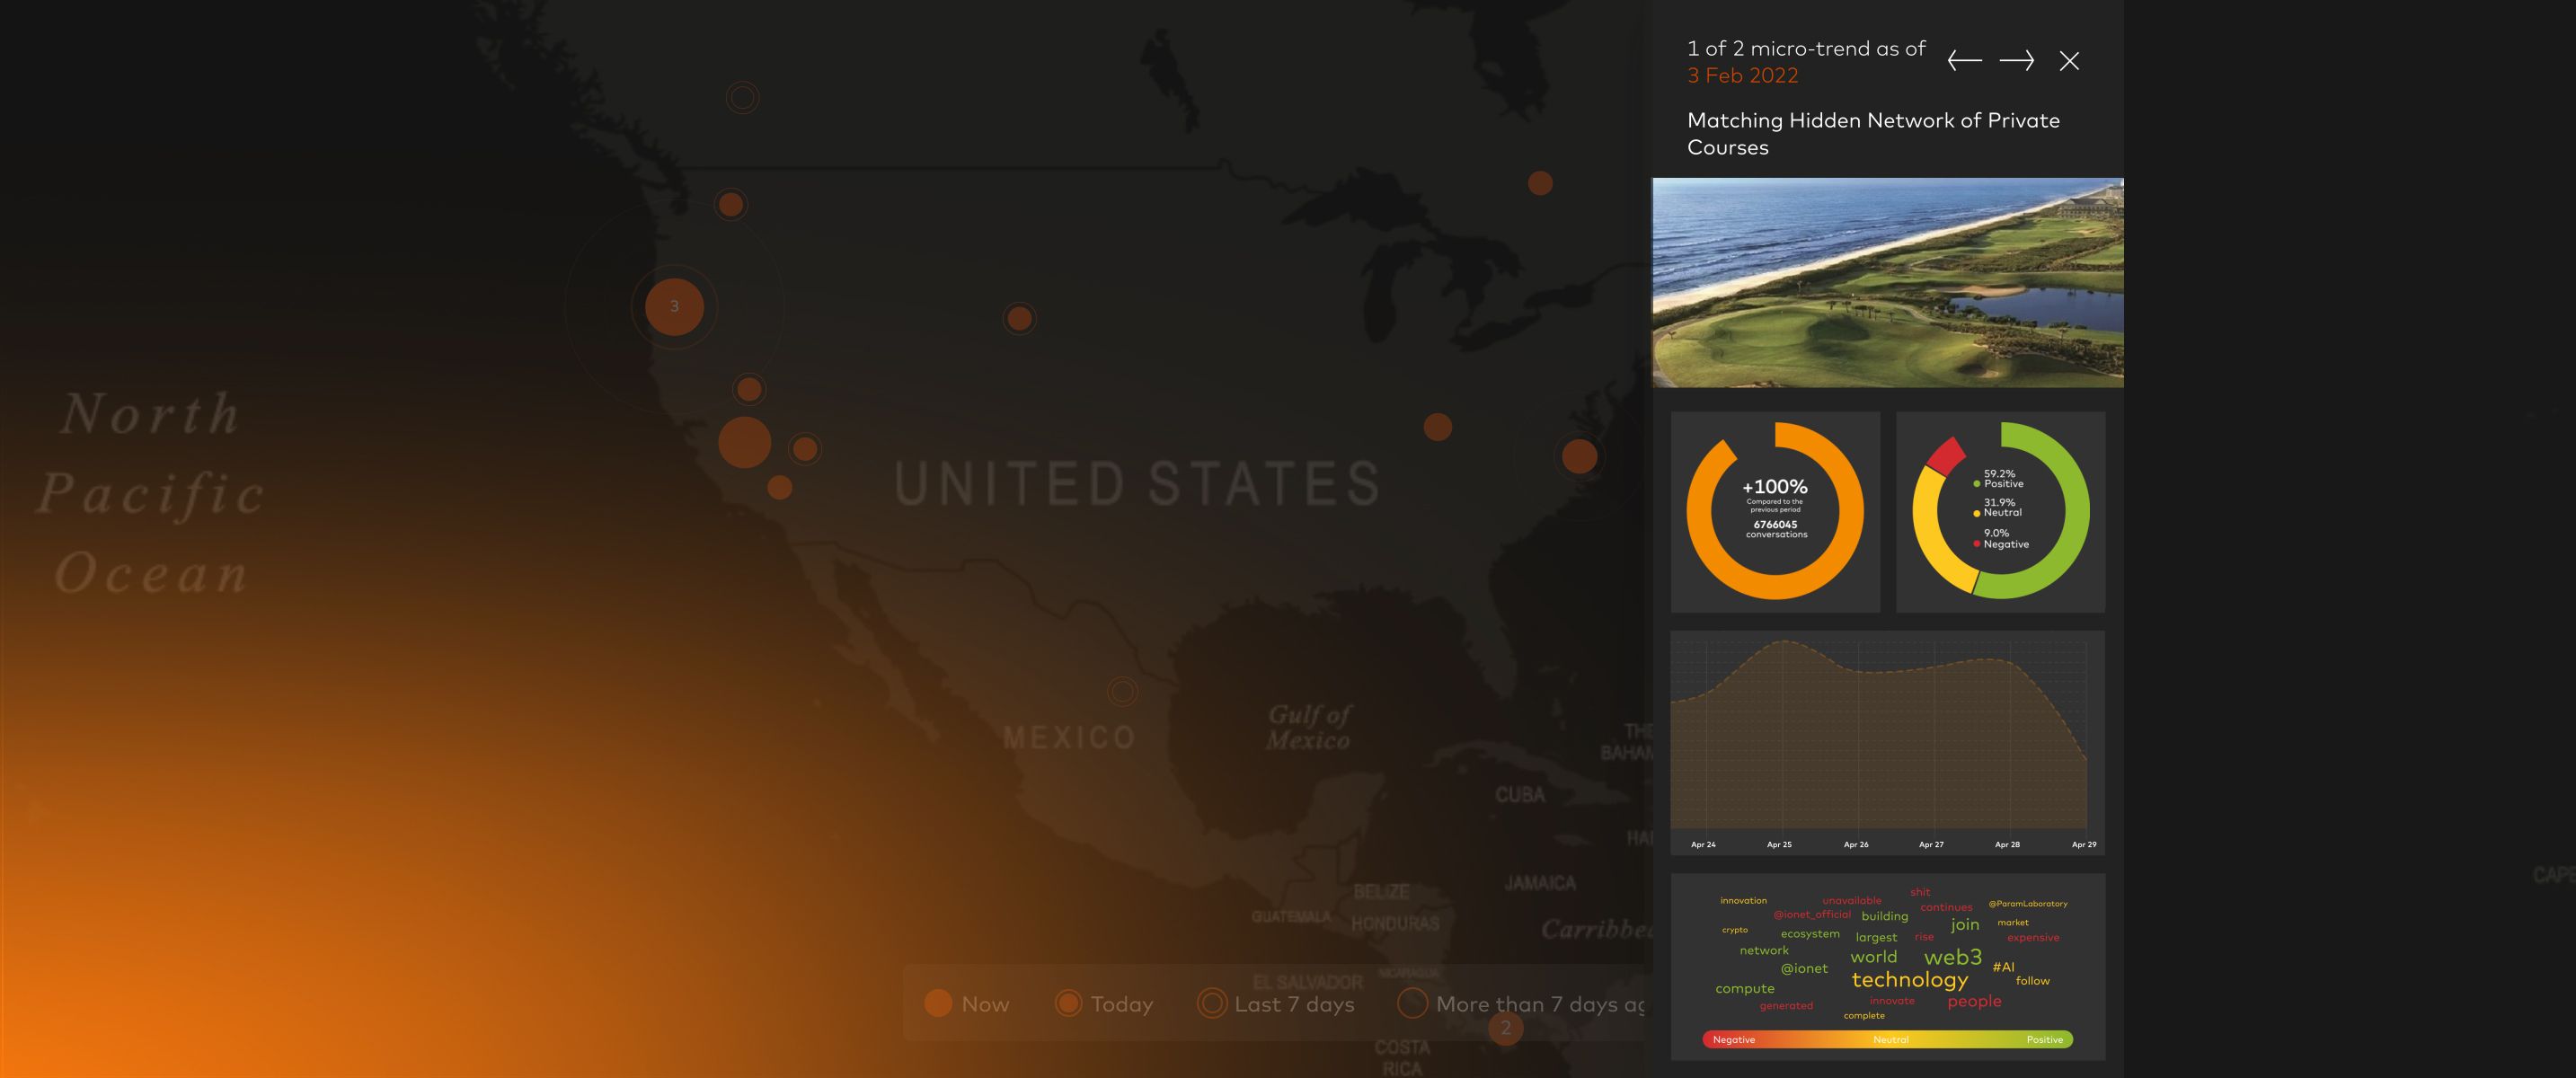Click the Negative to Positive sentiment gradient bar

click(1887, 1040)
